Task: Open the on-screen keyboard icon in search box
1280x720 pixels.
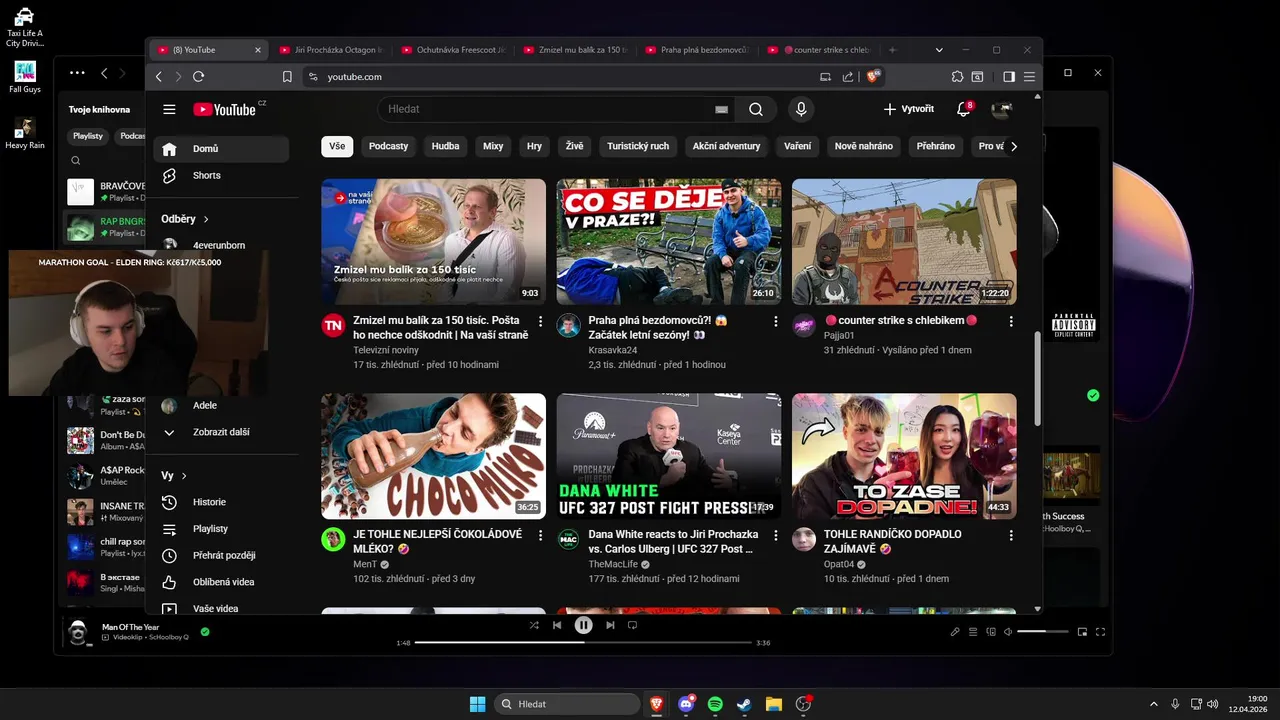Action: 721,109
